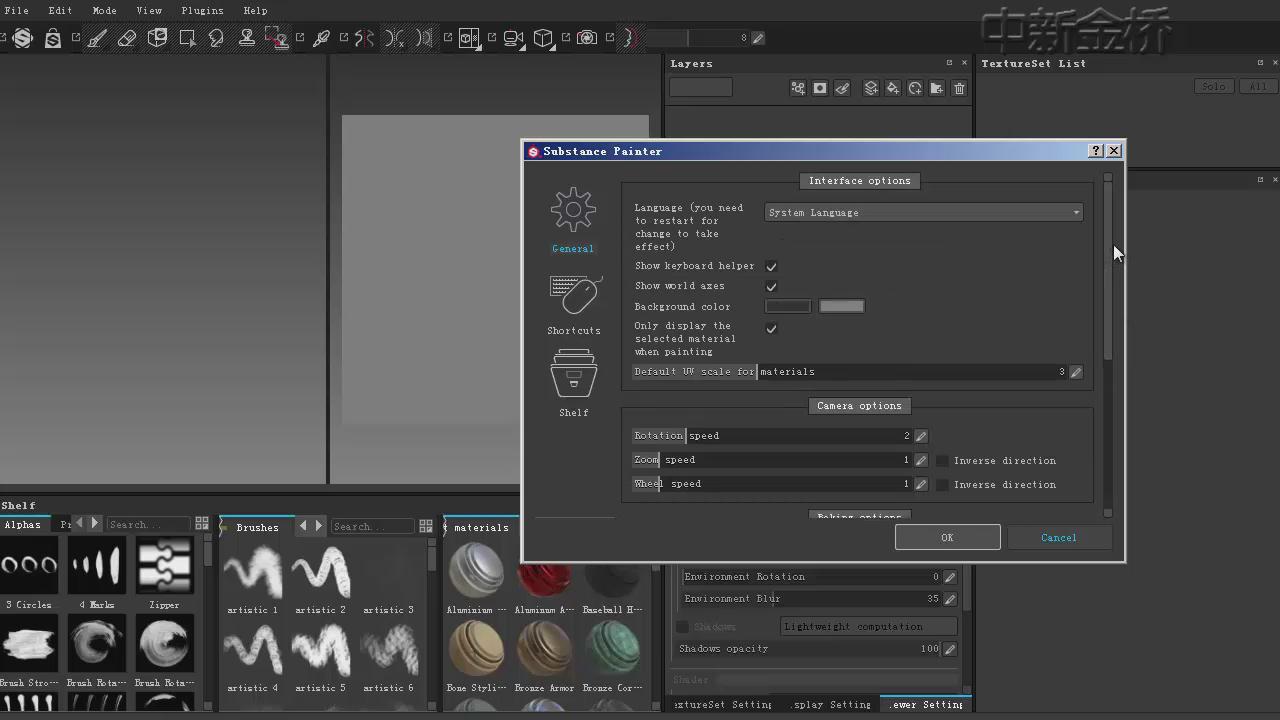
Task: Click add layer stack icon in Layers
Action: tap(871, 88)
